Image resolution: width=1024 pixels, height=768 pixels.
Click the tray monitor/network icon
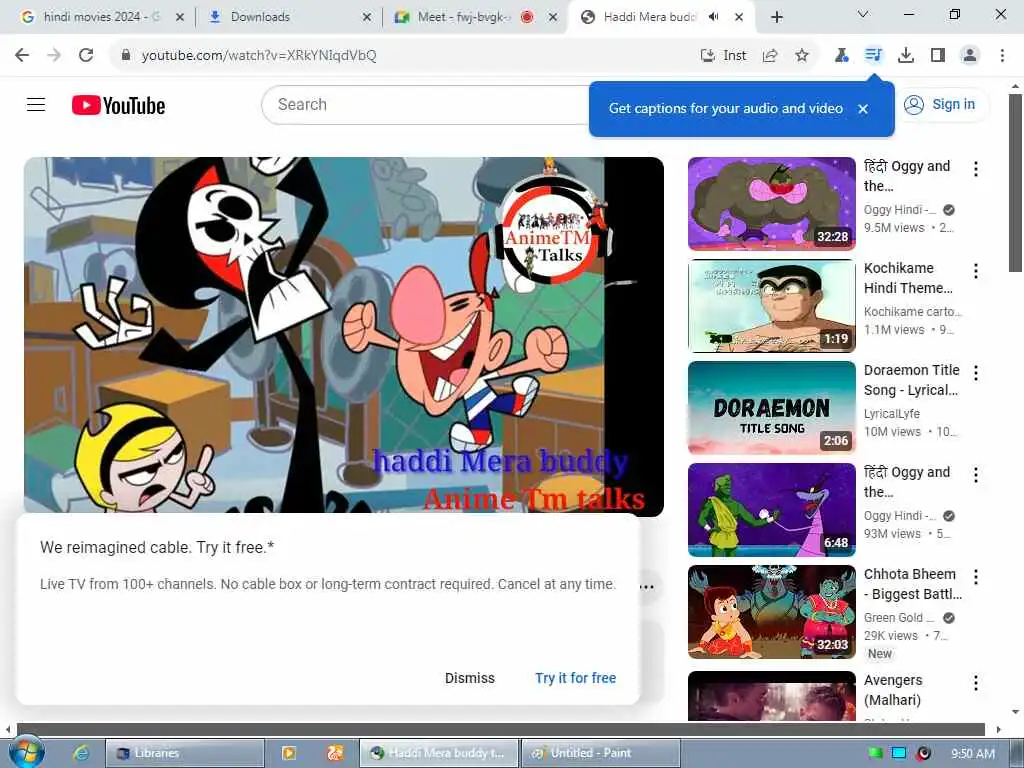pos(899,754)
